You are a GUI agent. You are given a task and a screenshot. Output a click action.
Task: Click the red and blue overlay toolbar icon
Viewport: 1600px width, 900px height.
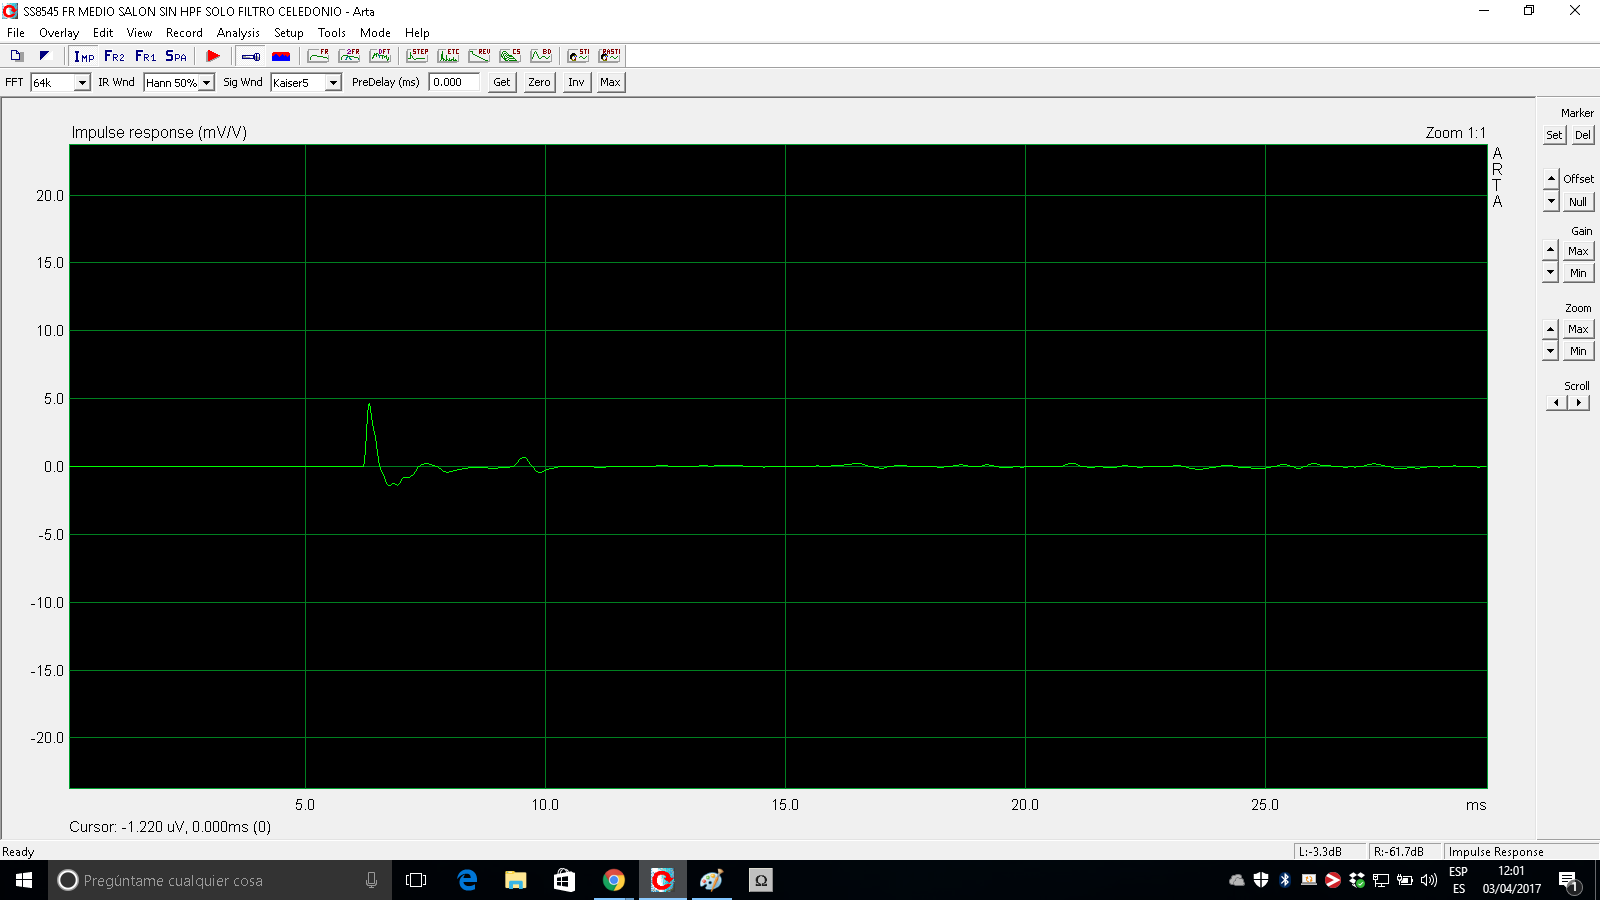[x=281, y=56]
